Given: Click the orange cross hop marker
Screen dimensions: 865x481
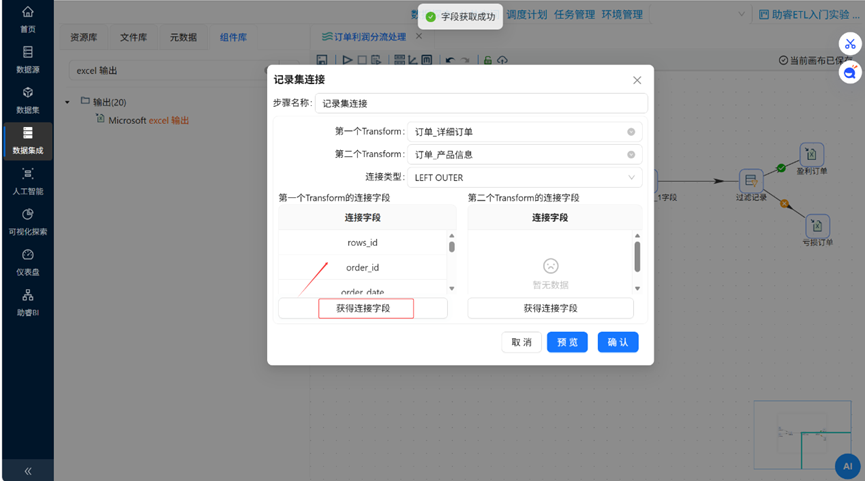Looking at the screenshot, I should pos(784,204).
